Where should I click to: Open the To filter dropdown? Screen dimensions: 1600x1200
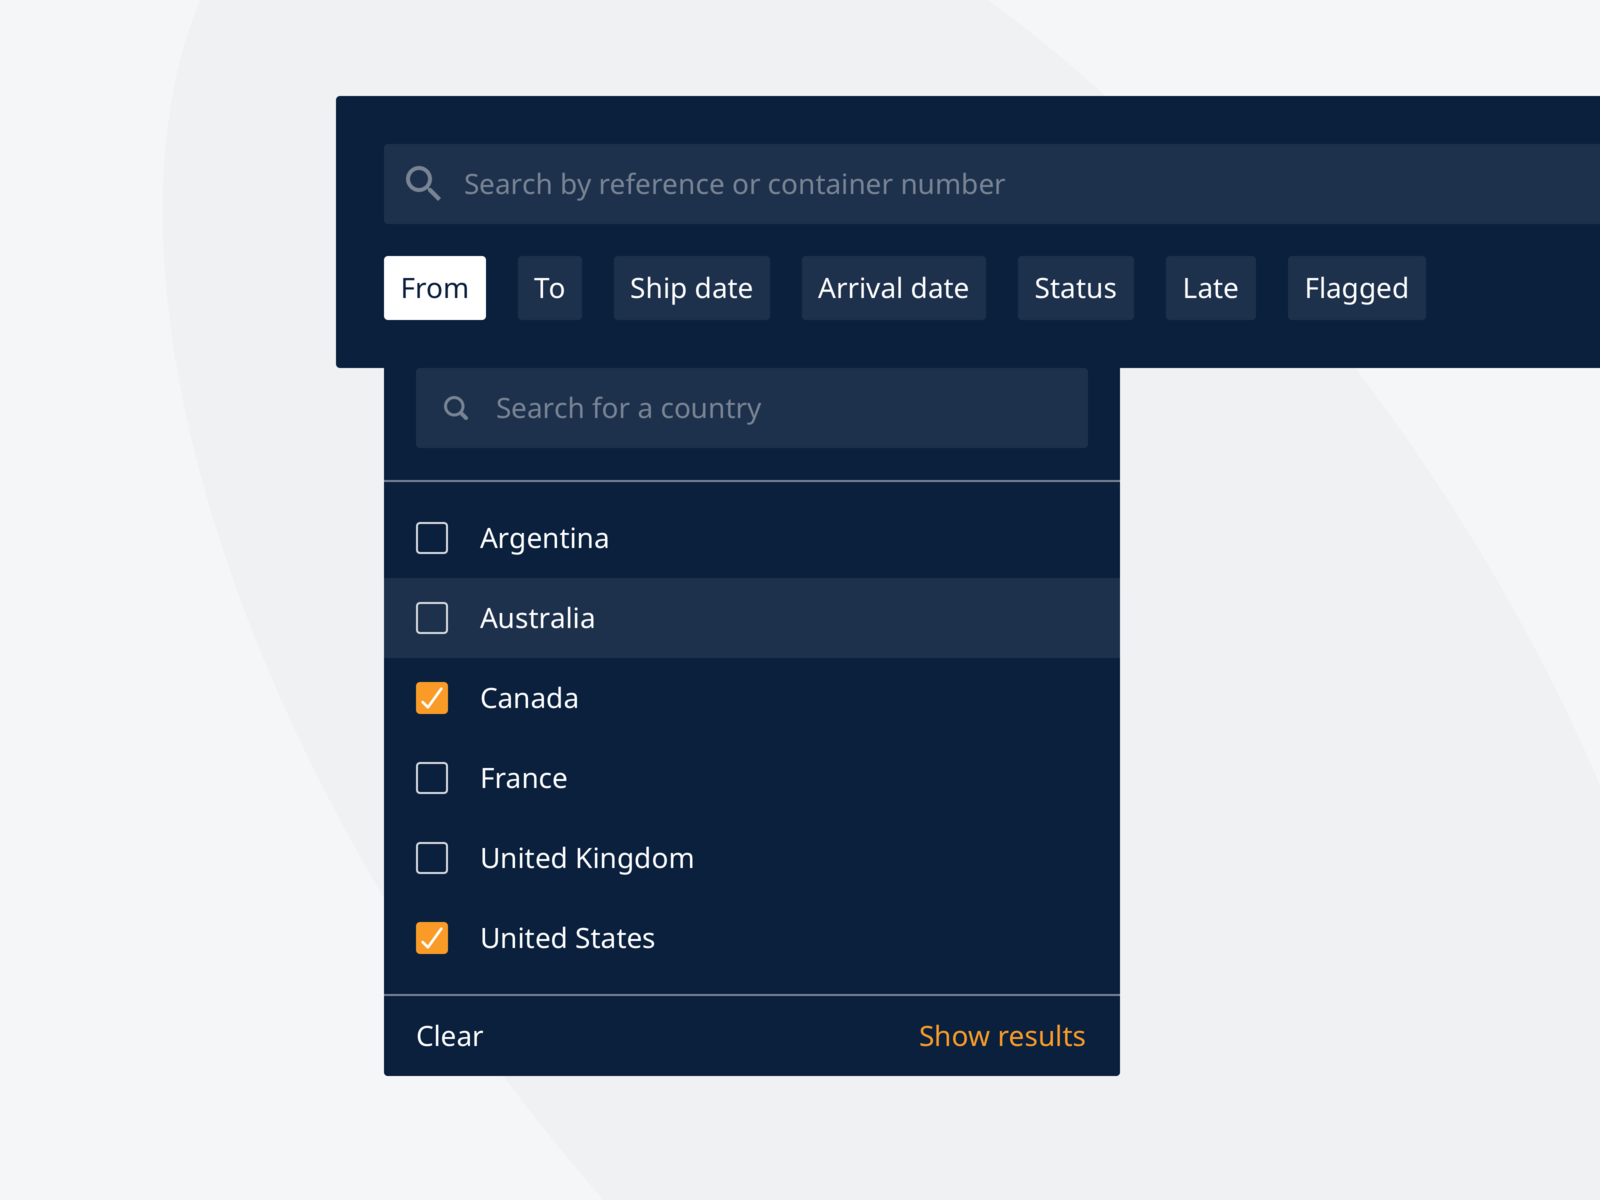pyautogui.click(x=549, y=288)
